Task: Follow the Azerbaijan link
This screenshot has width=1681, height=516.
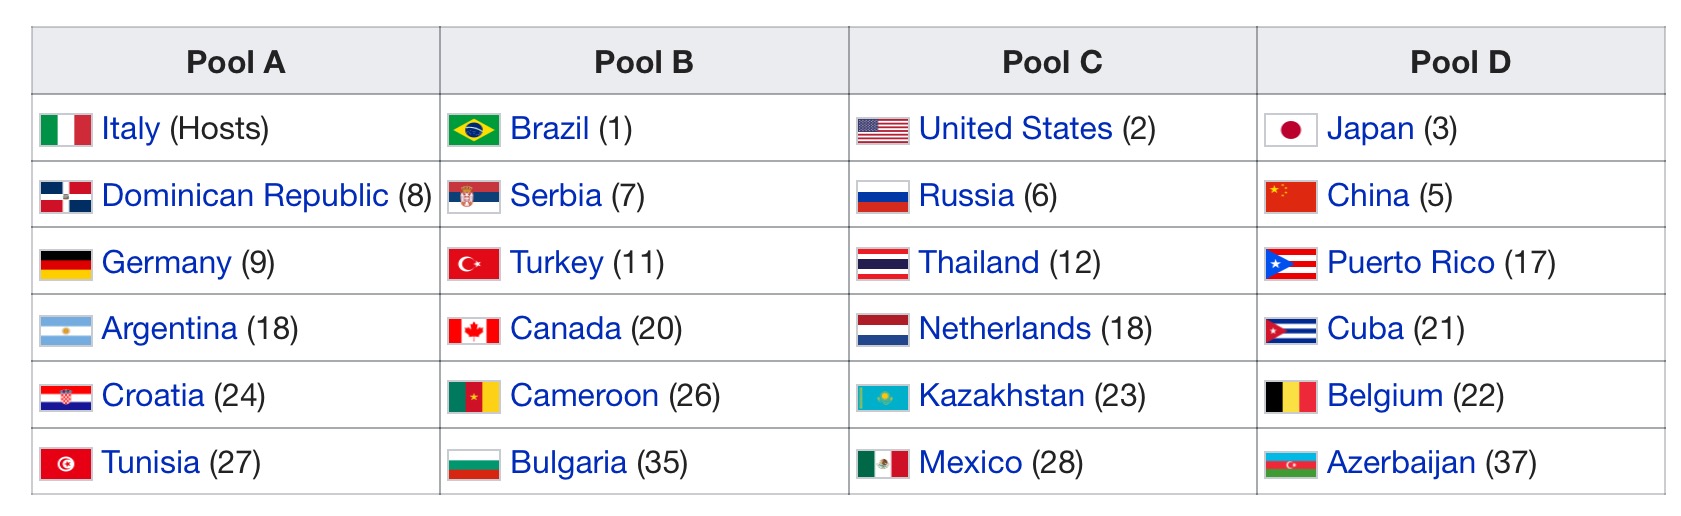Action: [x=1401, y=462]
